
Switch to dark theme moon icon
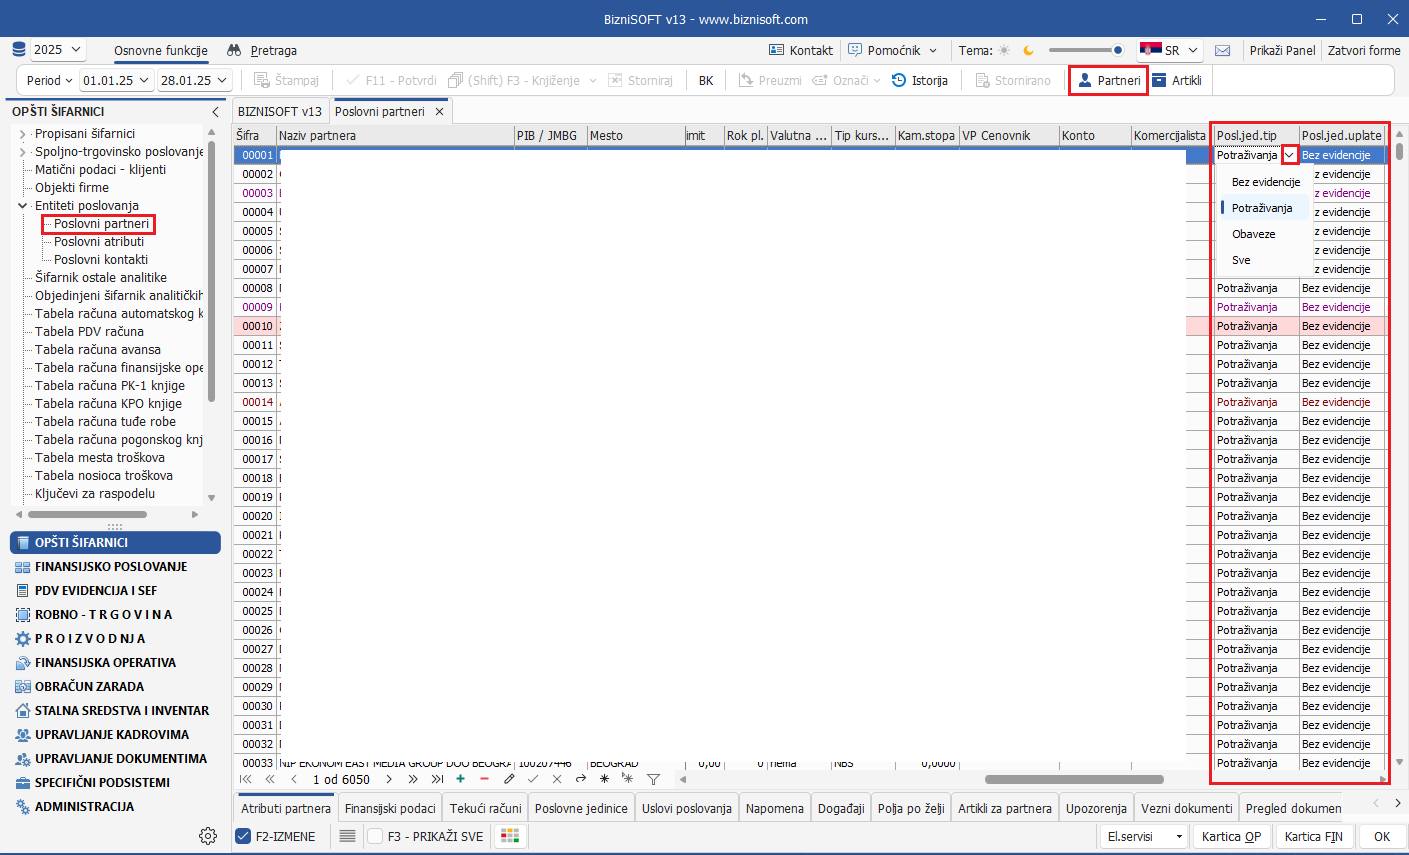(x=1027, y=50)
